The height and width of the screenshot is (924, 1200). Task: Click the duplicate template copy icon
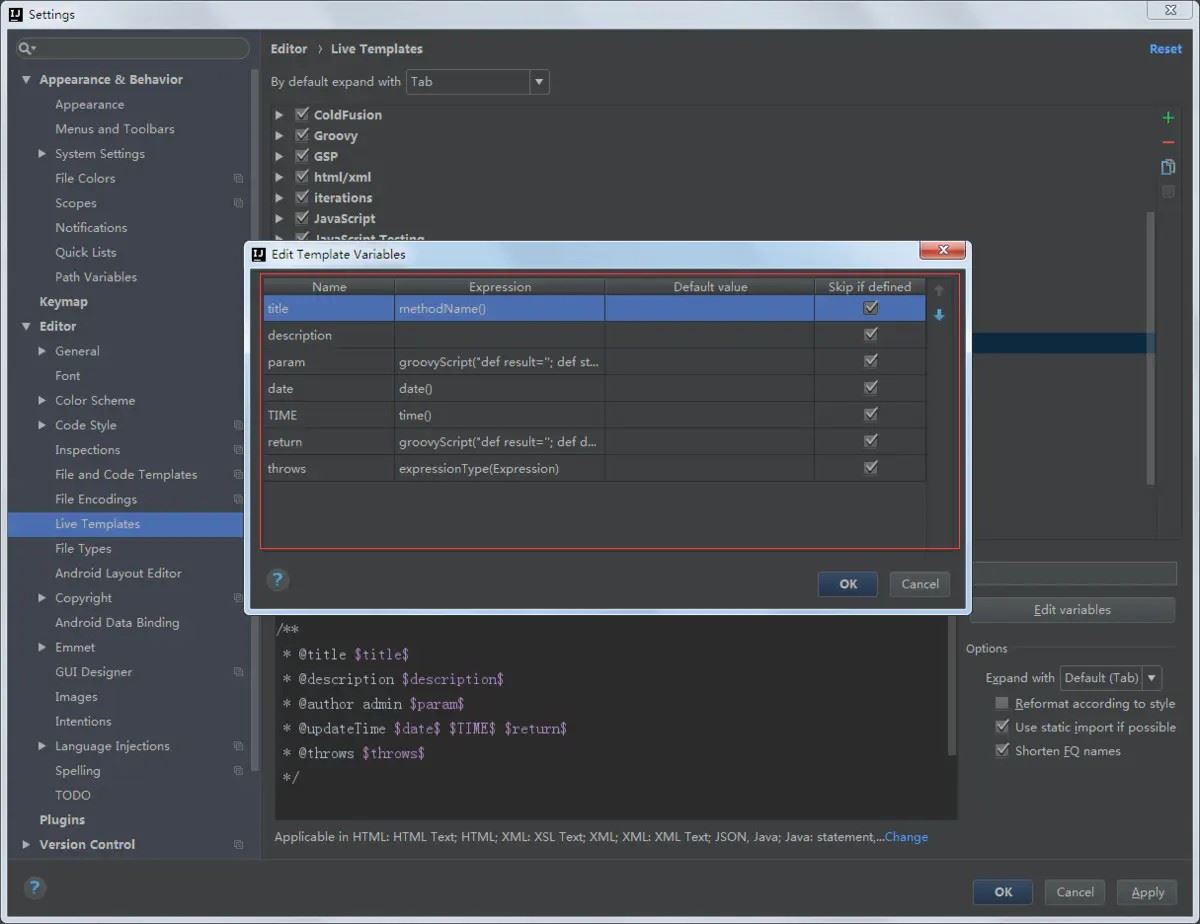(1167, 167)
